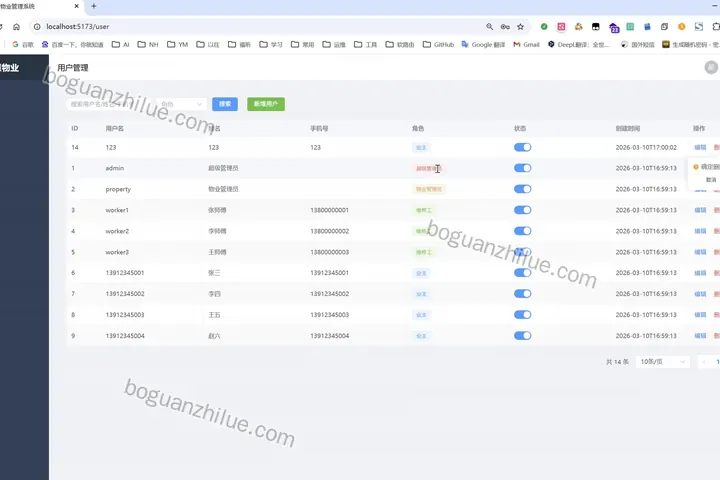Click the yellow 物业管理员 role tag
The height and width of the screenshot is (480, 720).
428,189
